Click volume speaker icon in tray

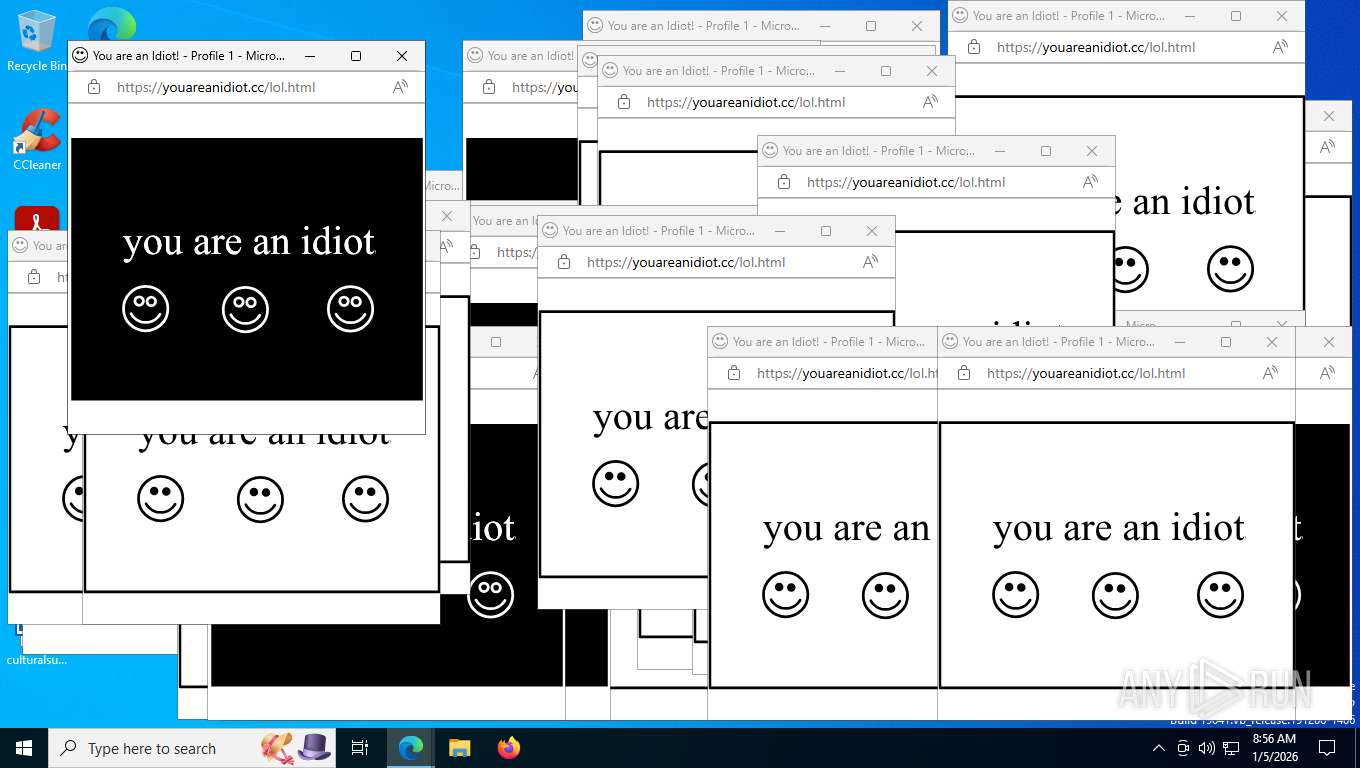coord(1207,748)
